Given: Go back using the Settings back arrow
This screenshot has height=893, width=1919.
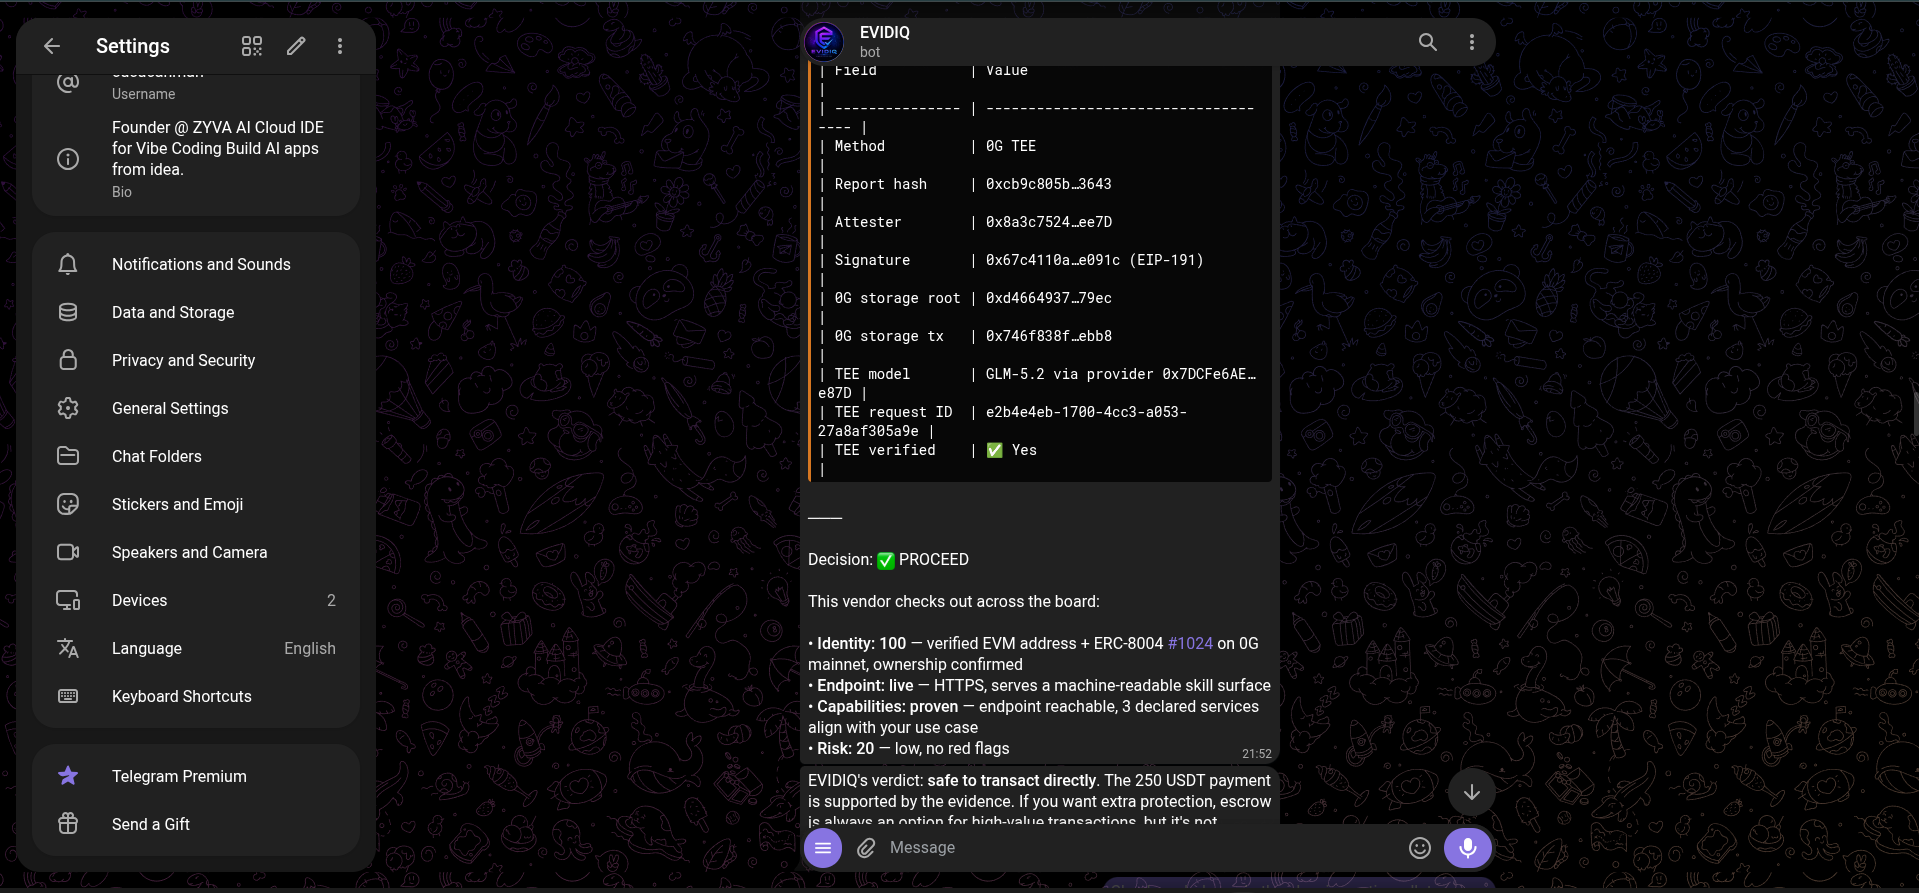Looking at the screenshot, I should point(52,46).
